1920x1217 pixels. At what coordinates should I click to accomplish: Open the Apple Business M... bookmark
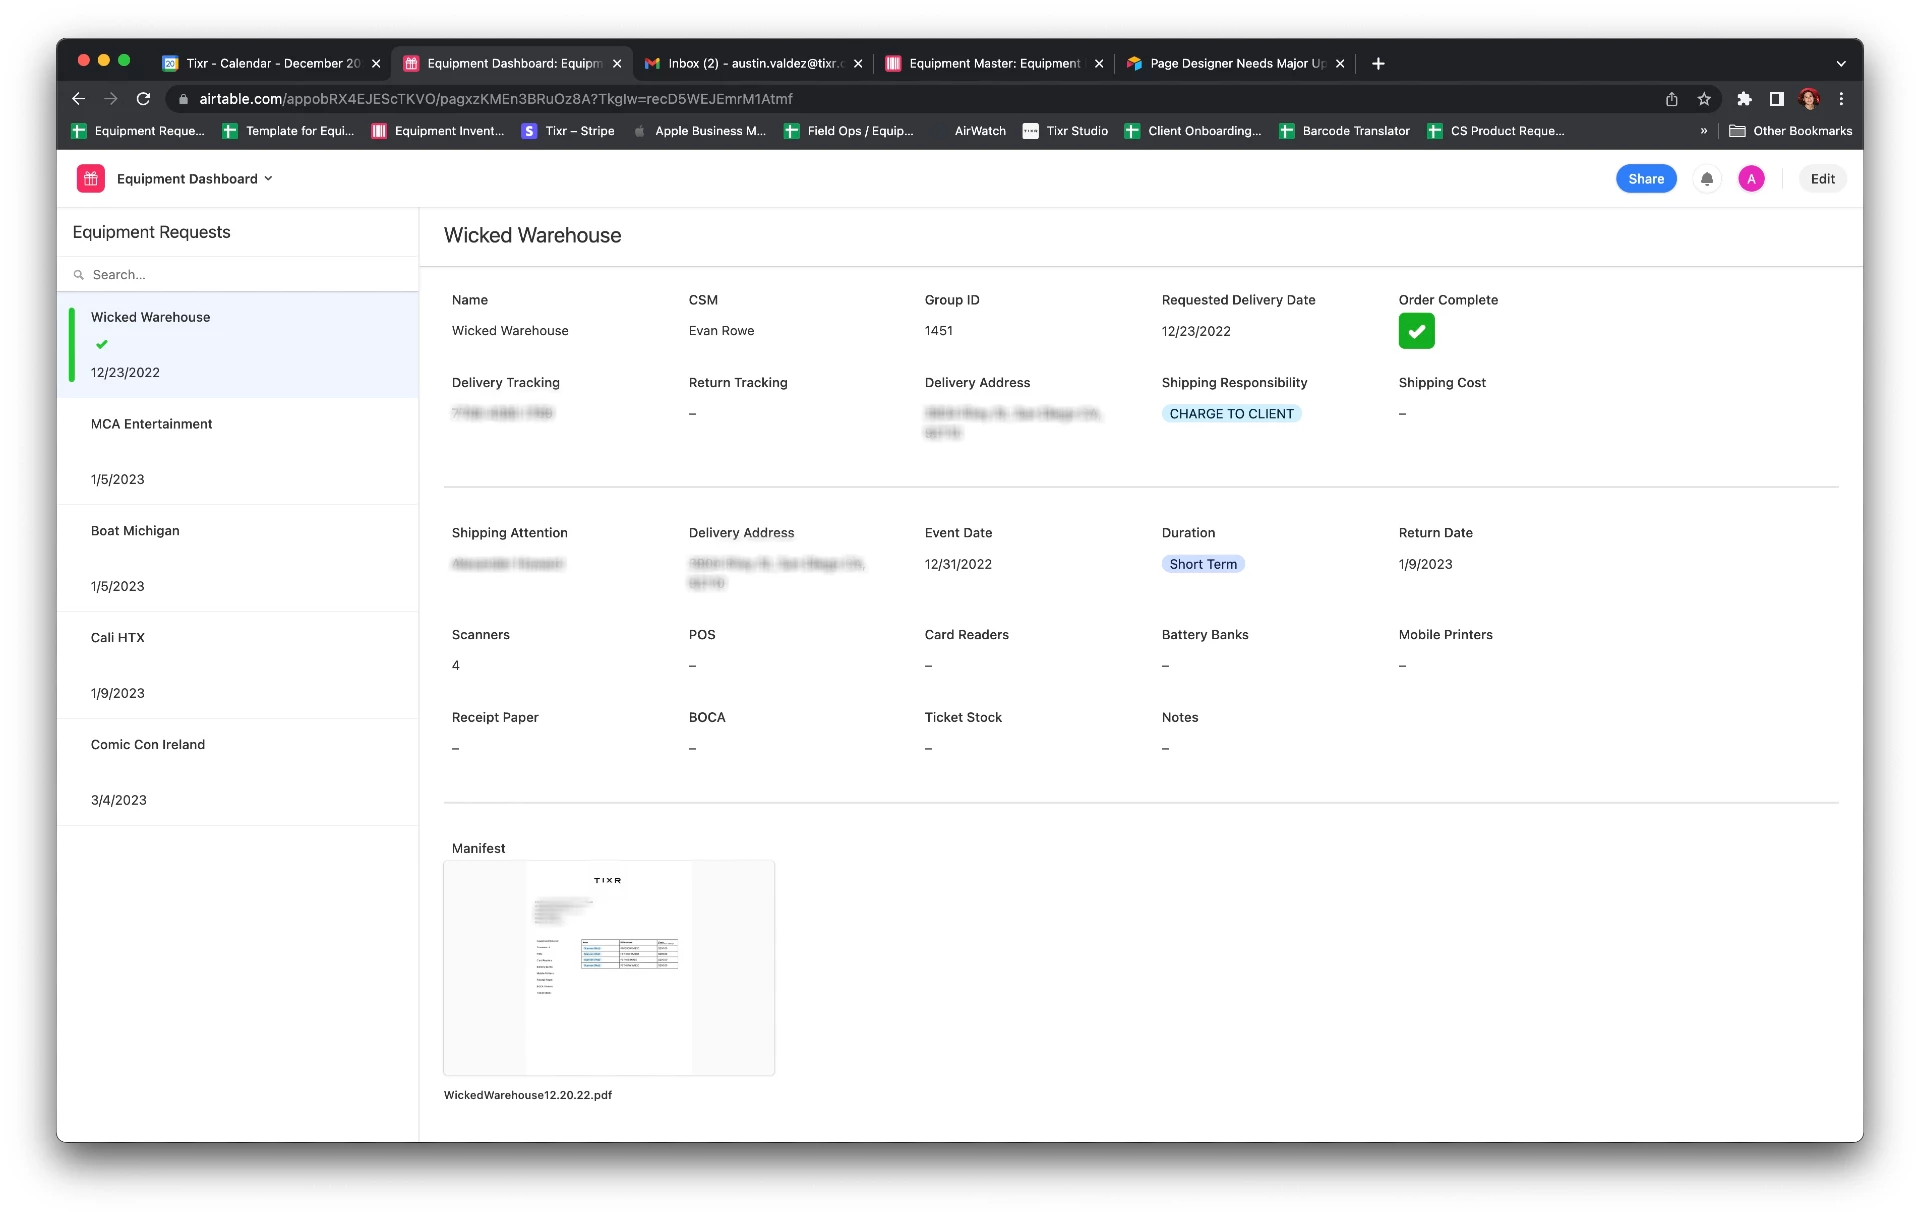tap(699, 131)
